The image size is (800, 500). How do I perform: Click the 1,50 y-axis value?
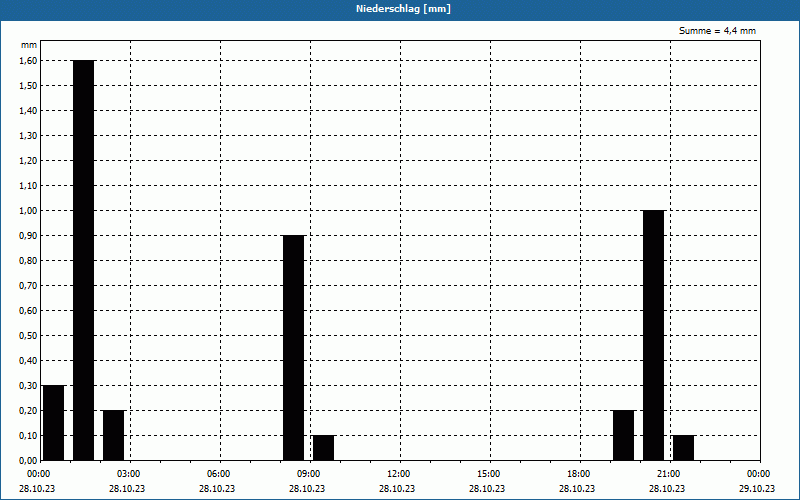click(x=28, y=86)
